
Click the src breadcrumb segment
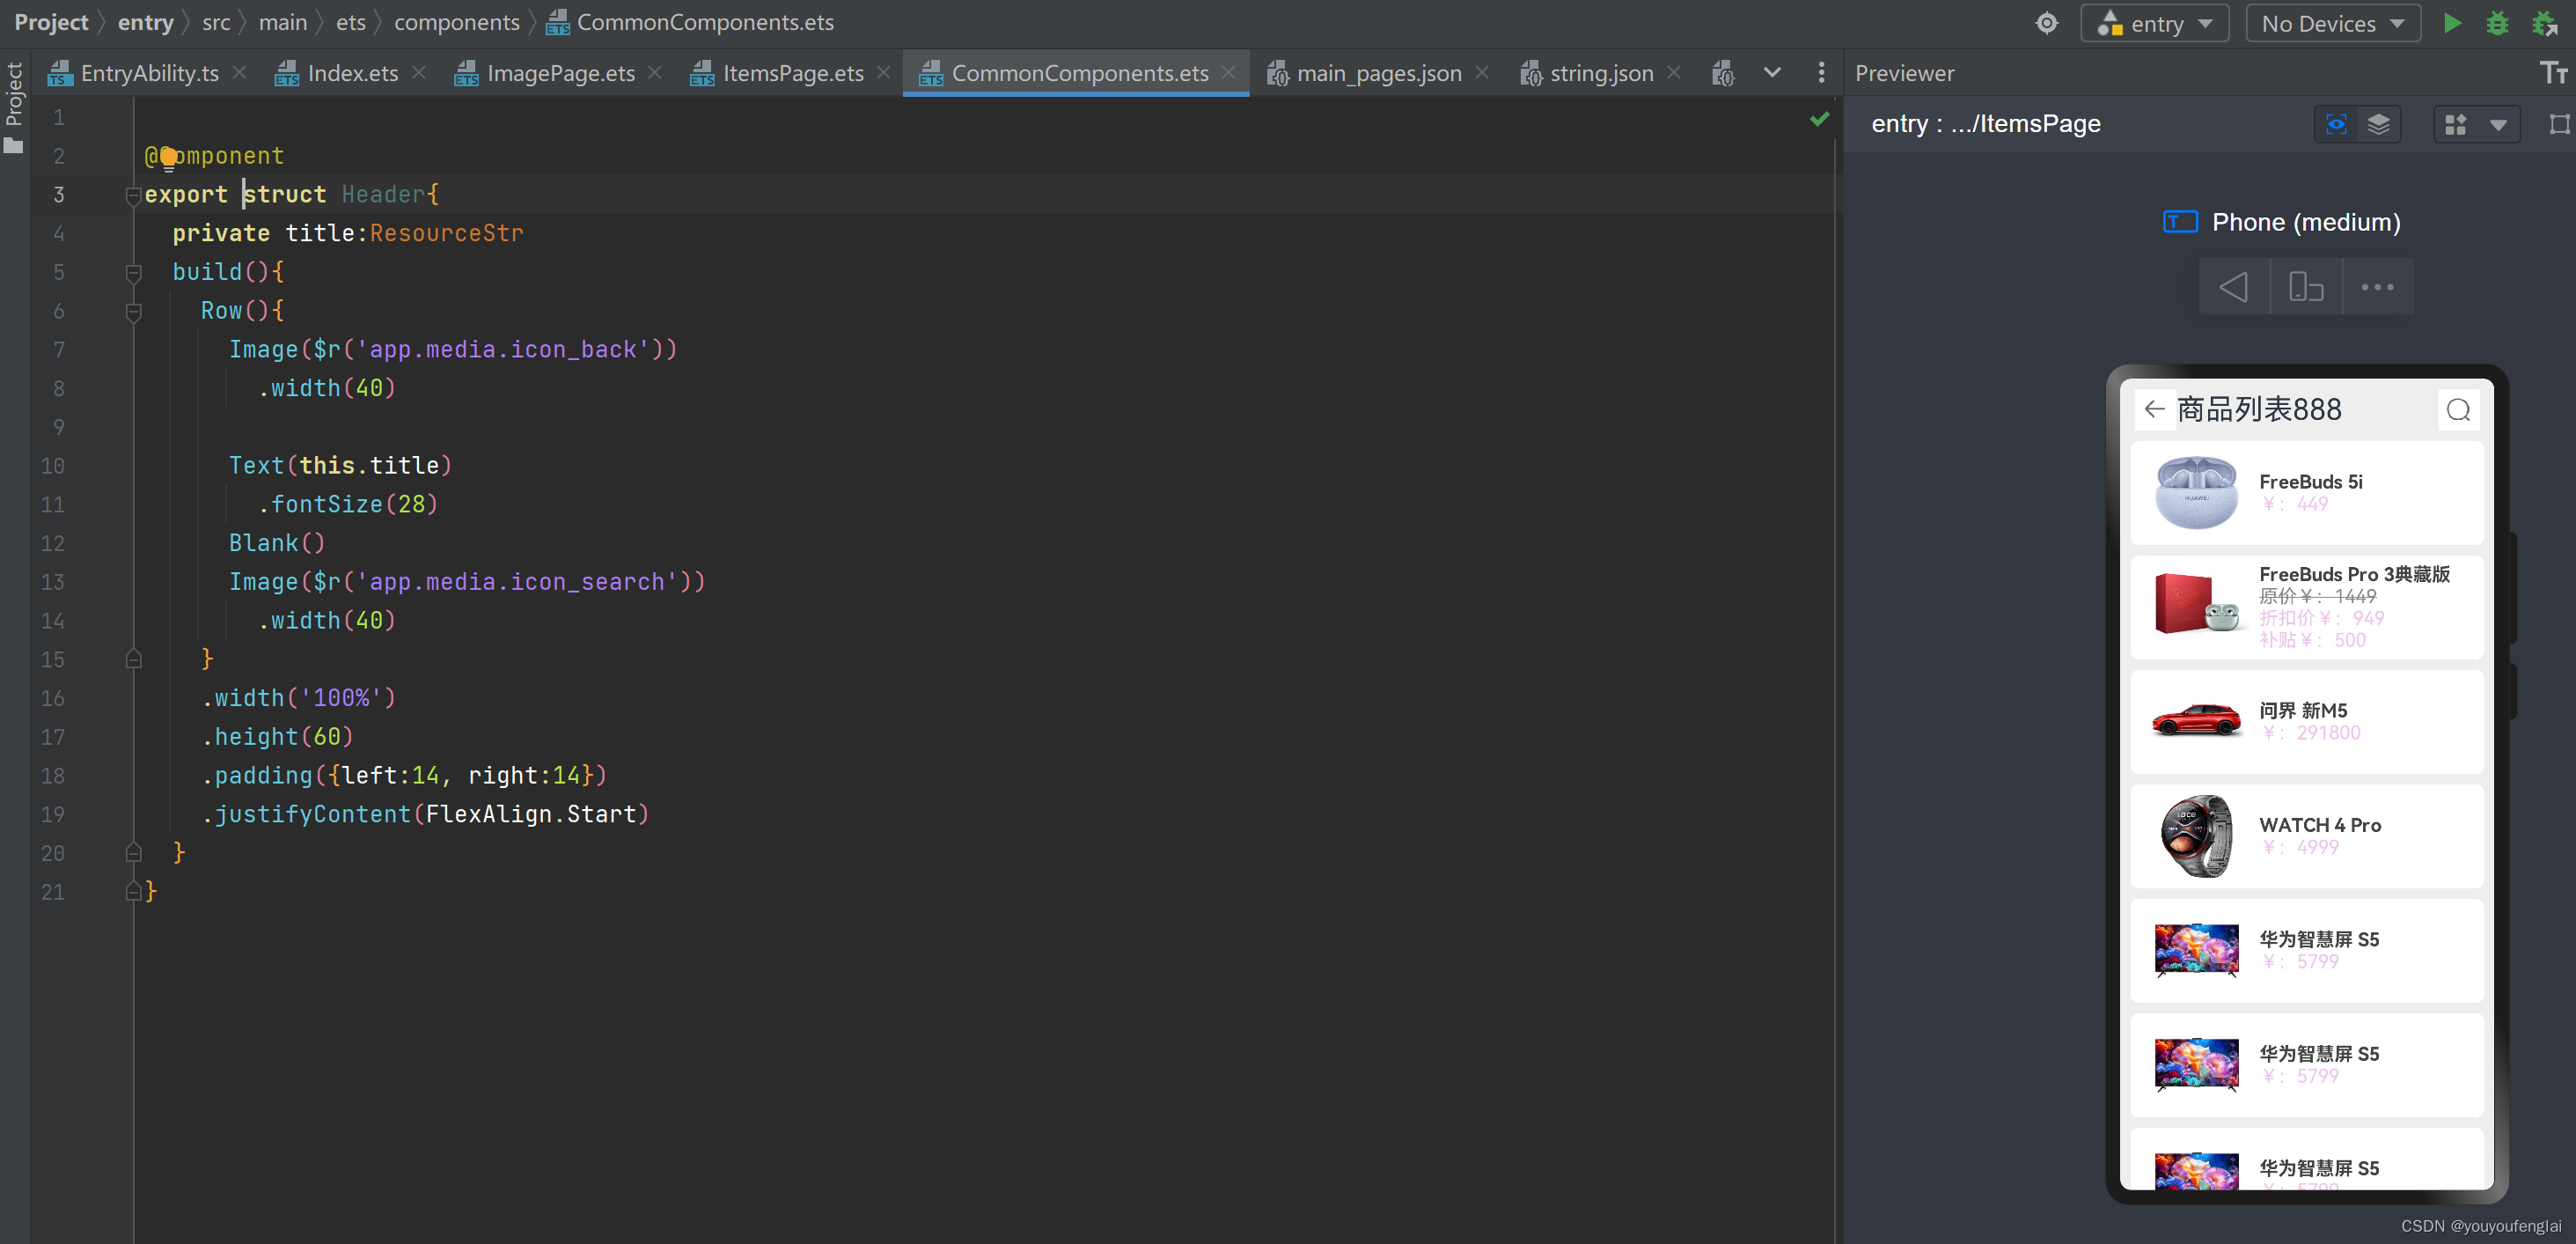pos(216,22)
